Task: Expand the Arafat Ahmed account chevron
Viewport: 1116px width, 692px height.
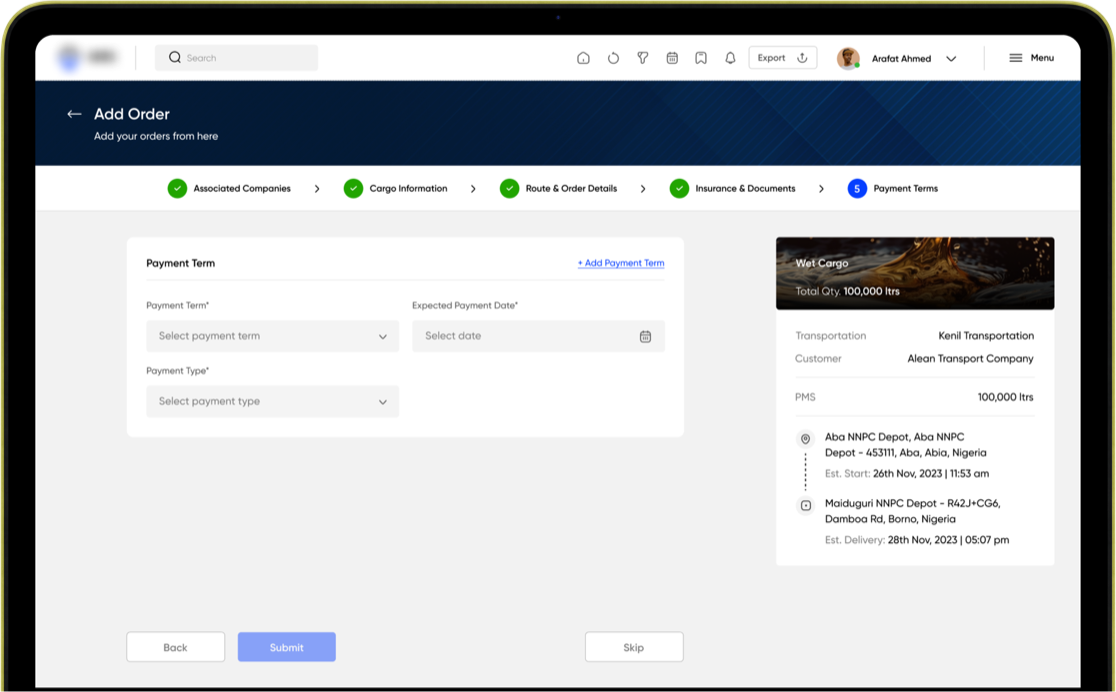Action: click(x=951, y=58)
